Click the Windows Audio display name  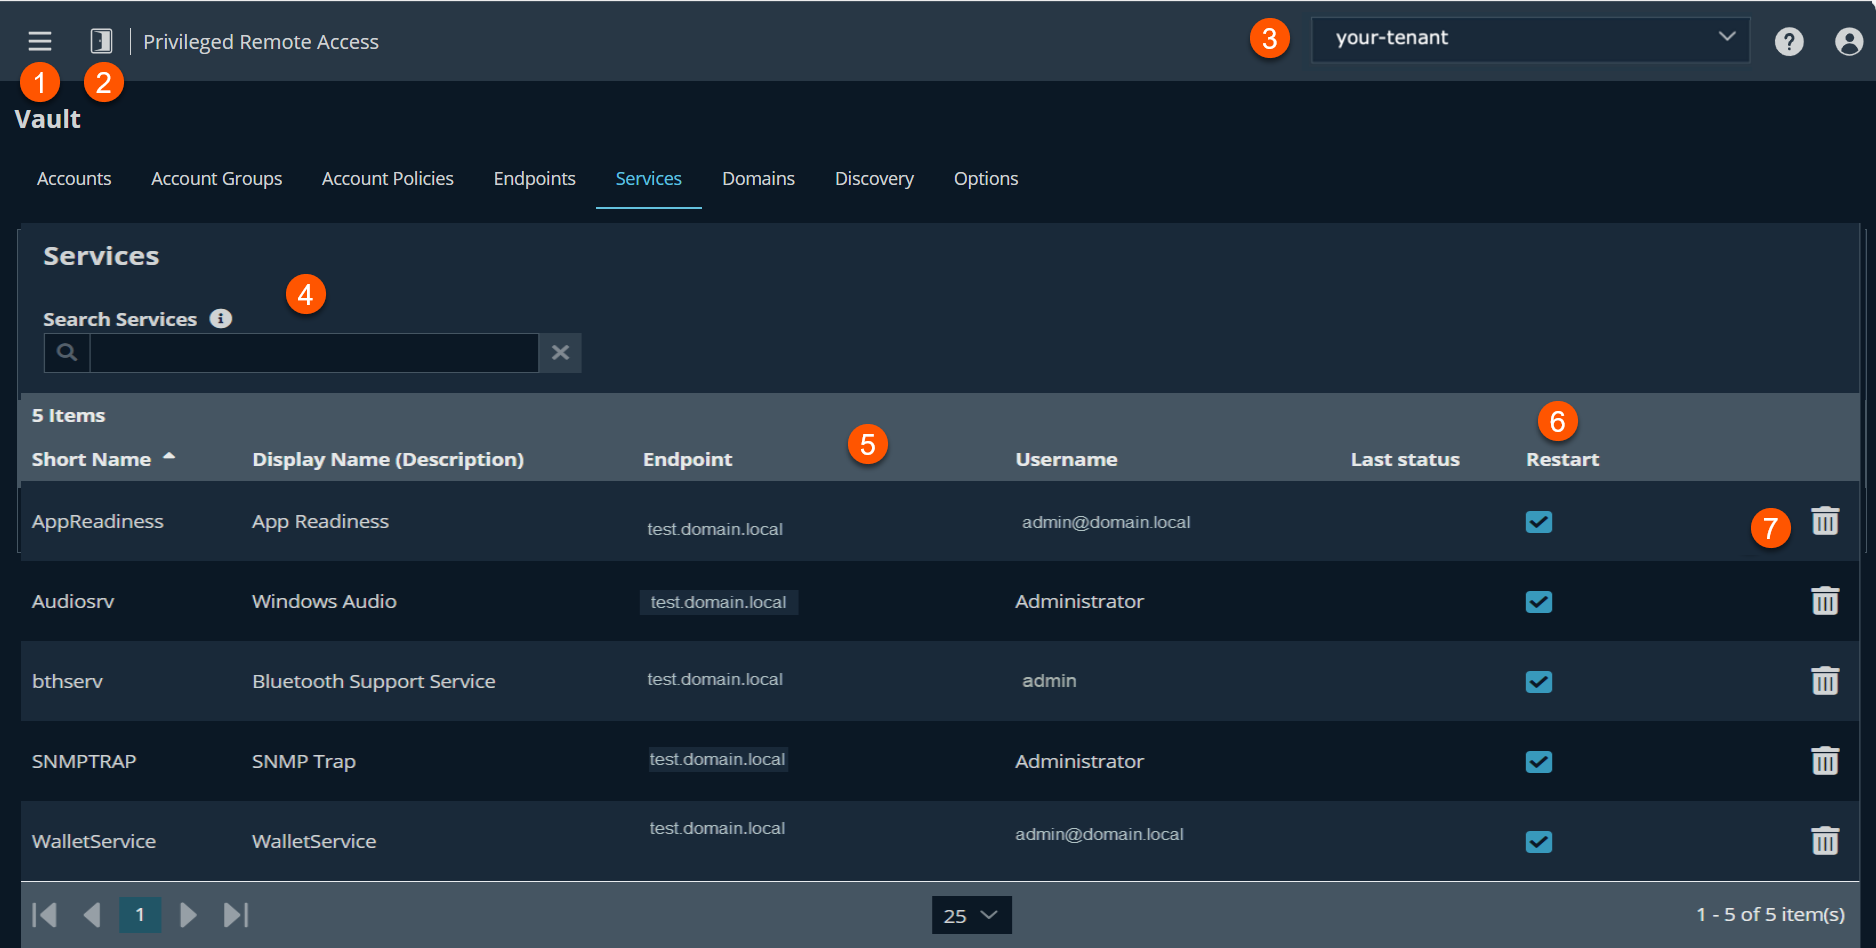(324, 601)
